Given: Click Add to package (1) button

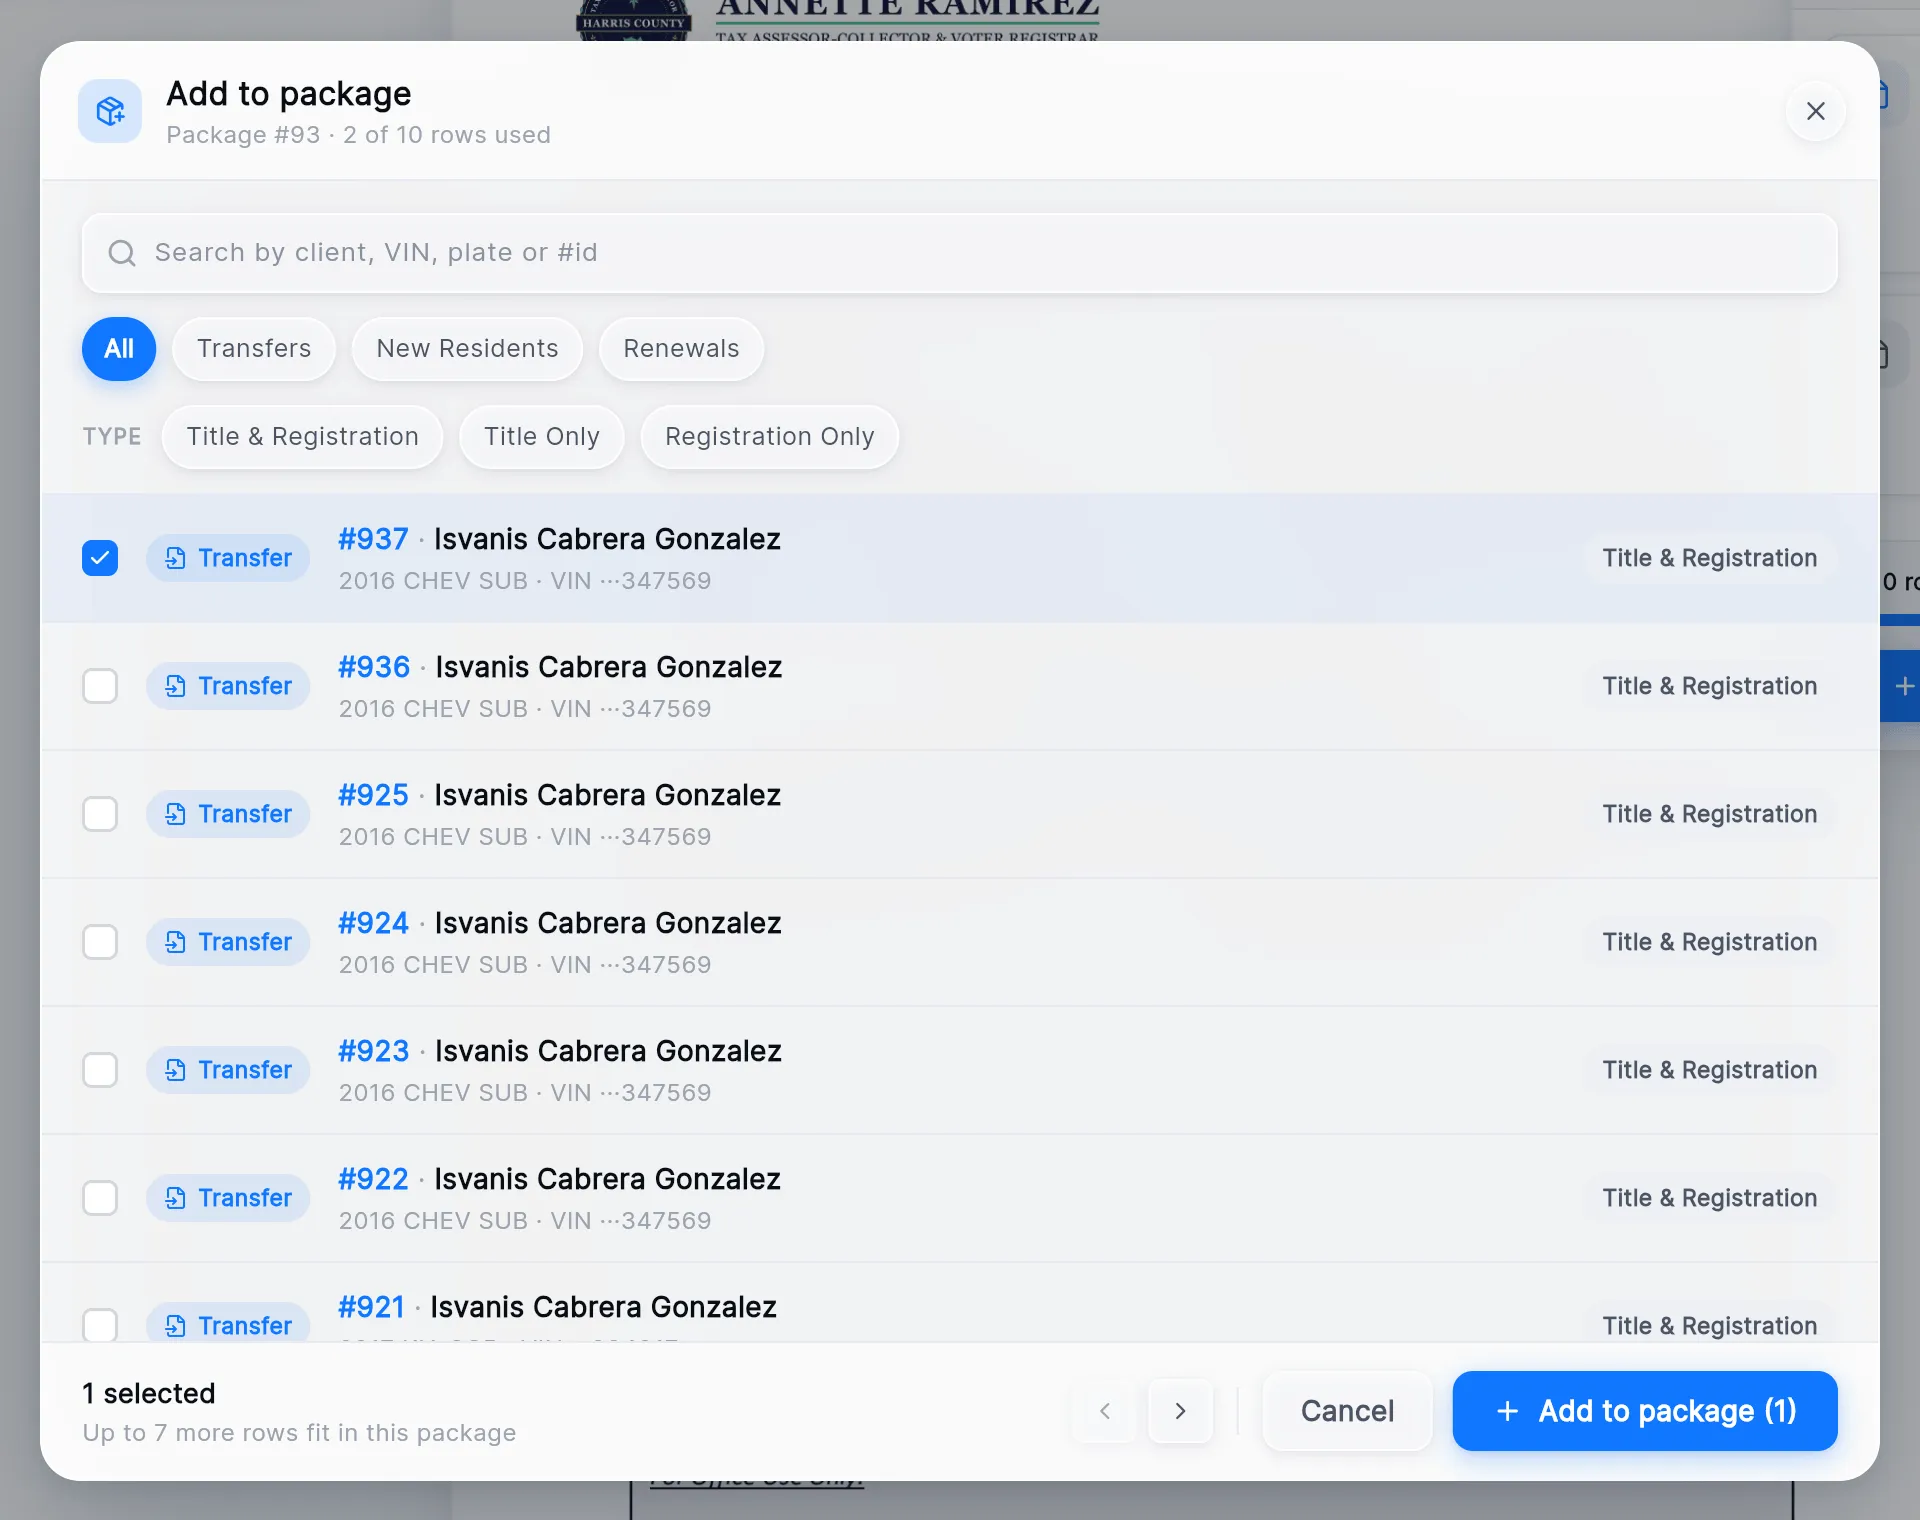Looking at the screenshot, I should click(x=1645, y=1411).
